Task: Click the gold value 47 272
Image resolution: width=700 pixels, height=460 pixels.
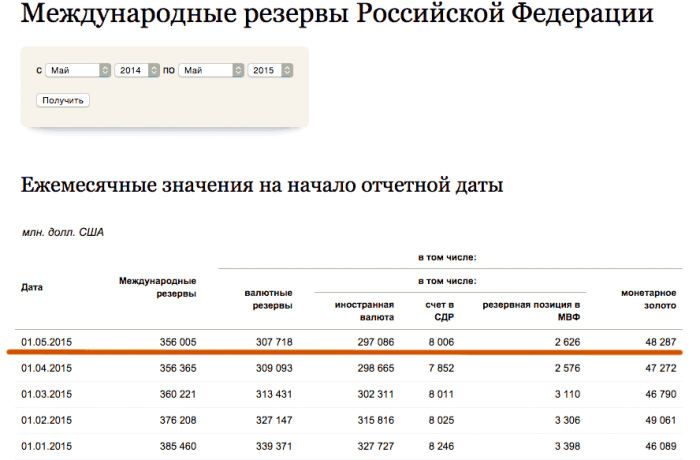Action: click(x=661, y=368)
